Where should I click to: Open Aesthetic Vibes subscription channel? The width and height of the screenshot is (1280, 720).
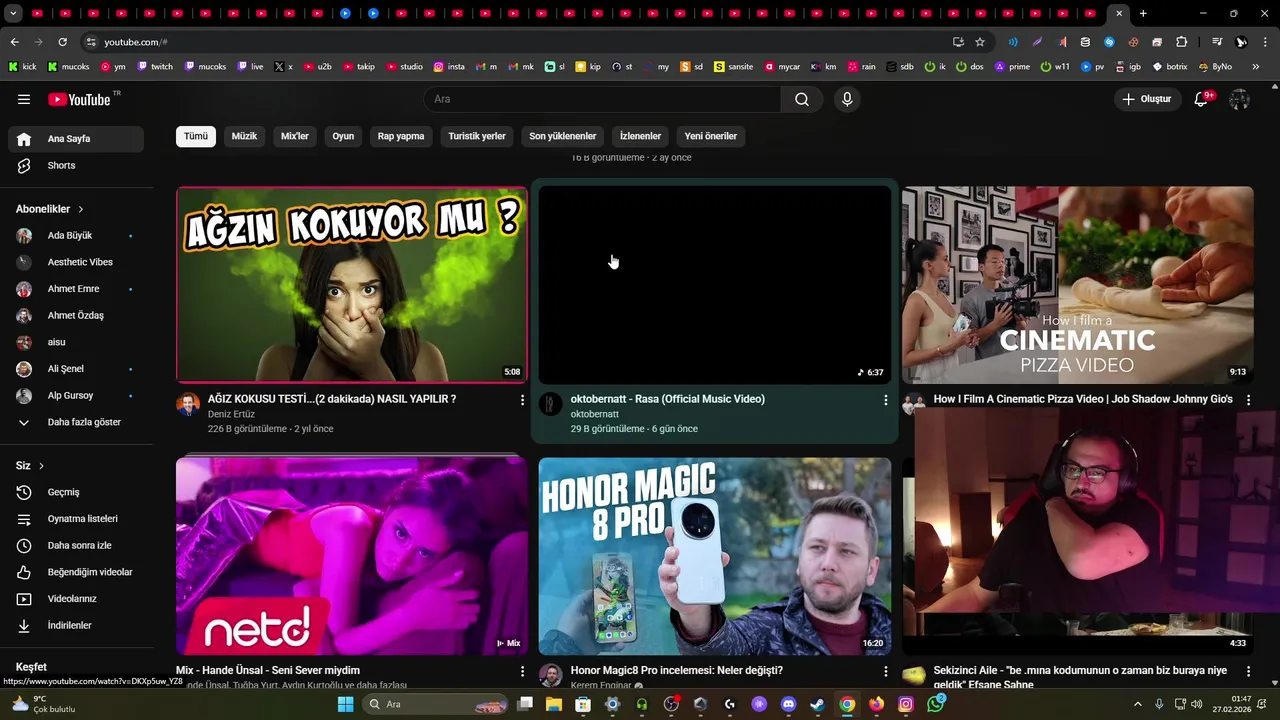76,262
